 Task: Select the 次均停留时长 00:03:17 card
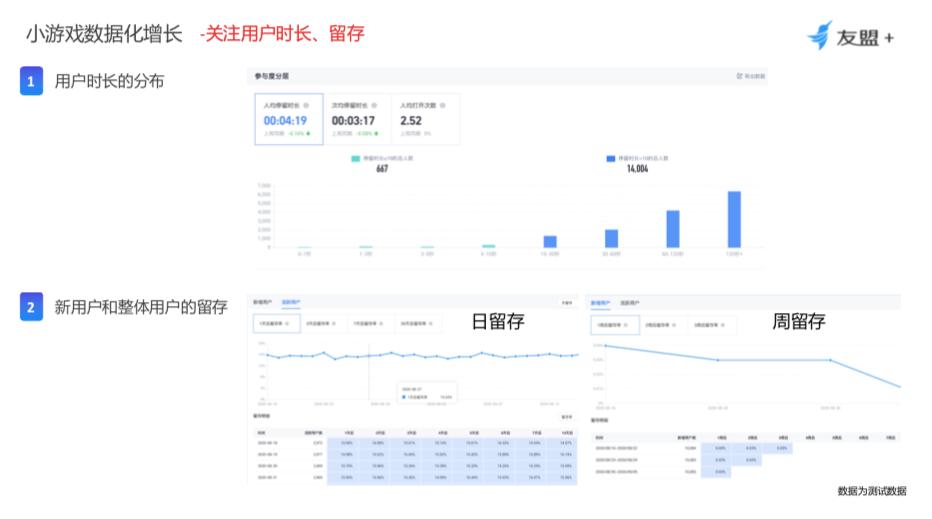(357, 119)
